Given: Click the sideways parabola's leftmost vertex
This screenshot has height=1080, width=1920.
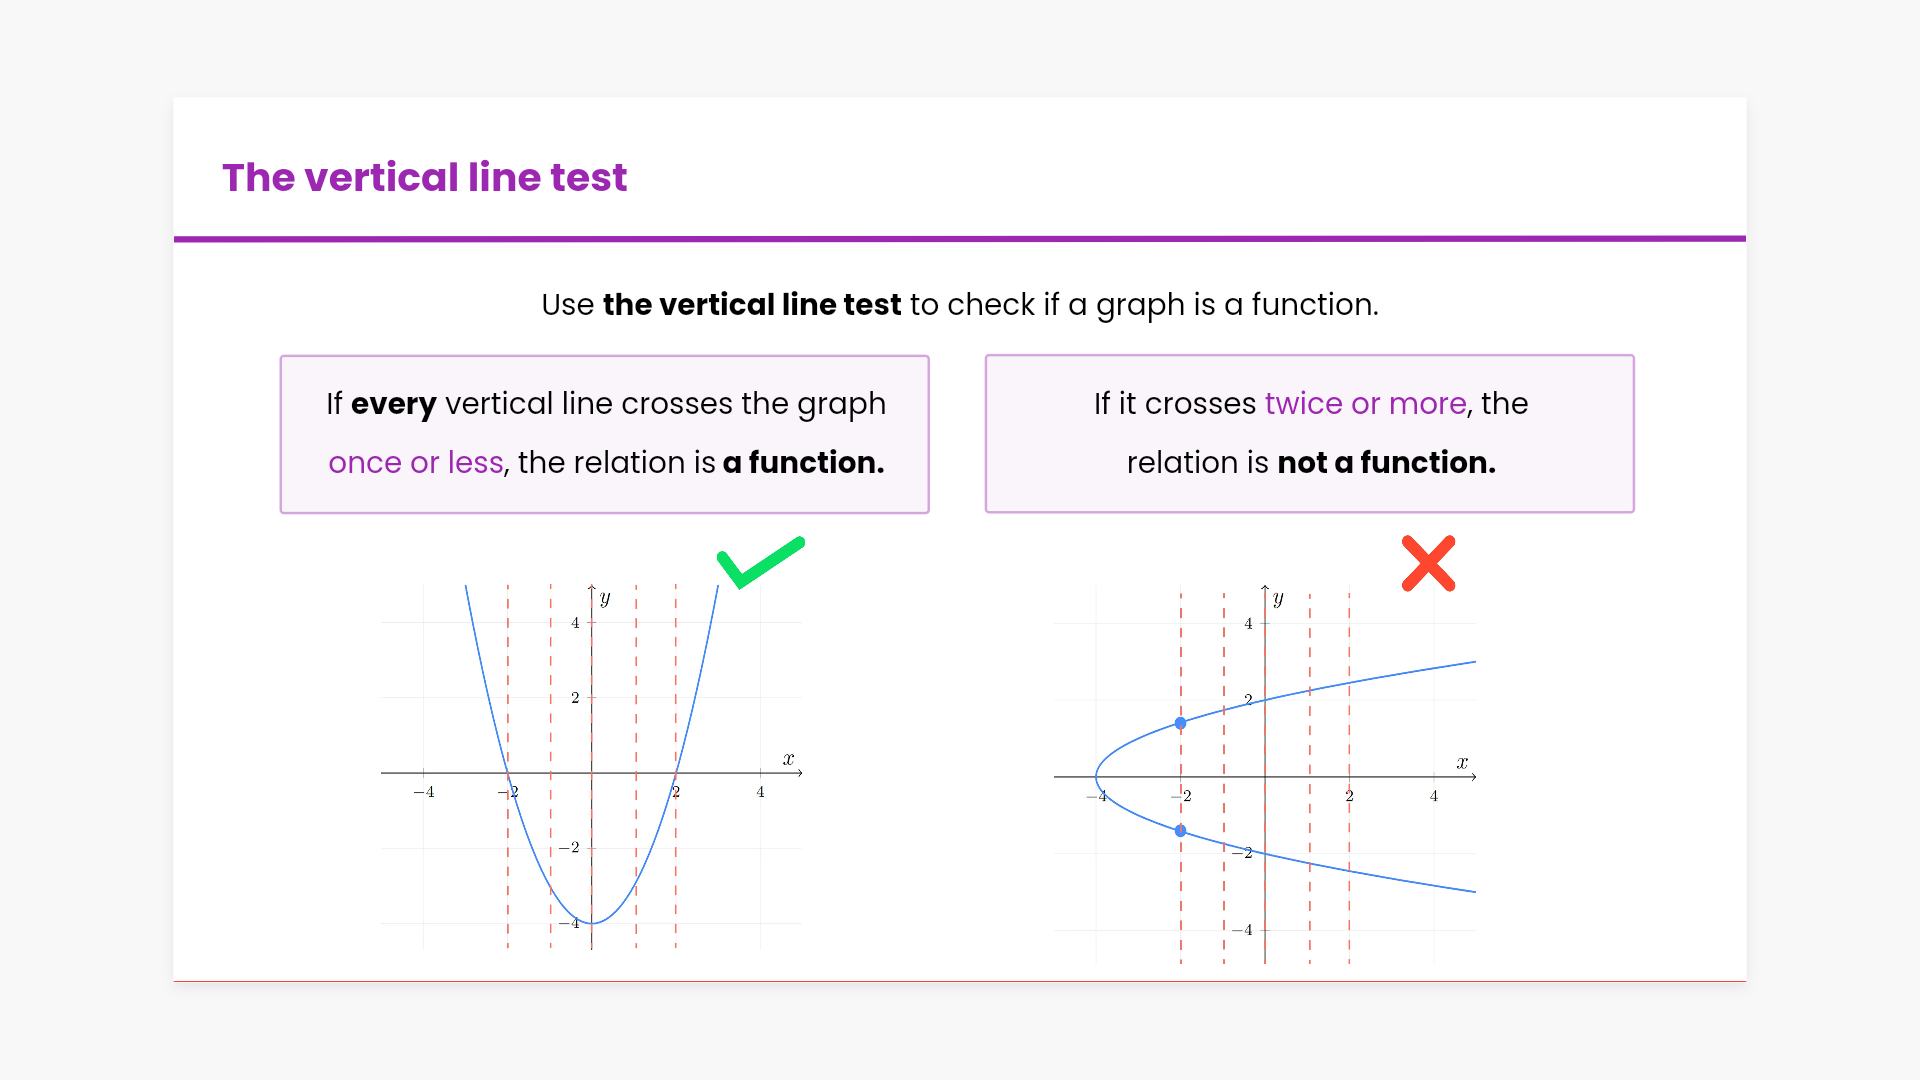Looking at the screenshot, I should [x=1097, y=777].
